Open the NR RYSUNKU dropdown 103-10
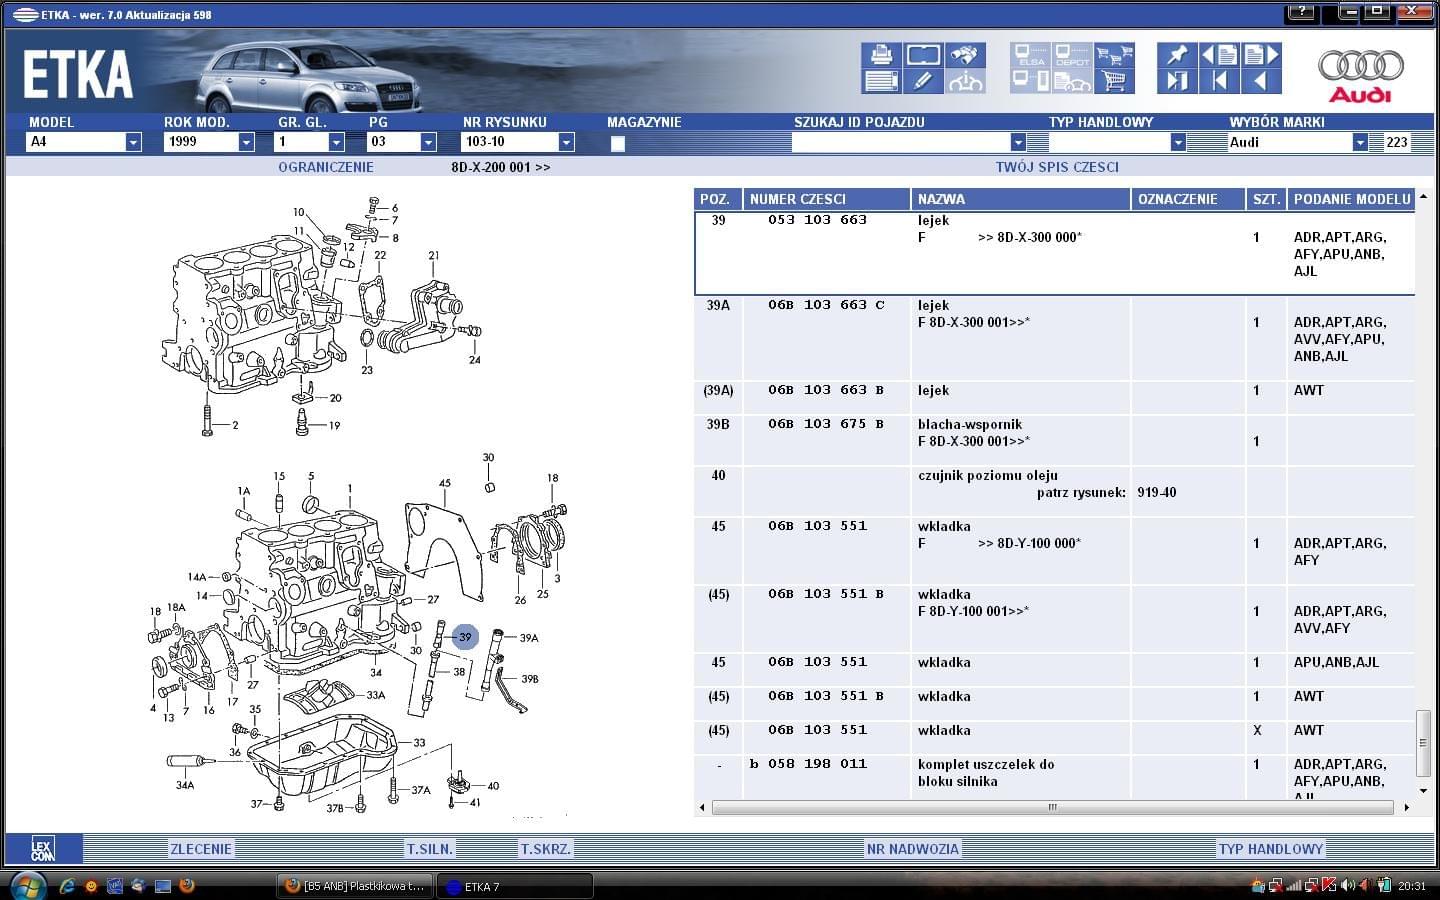 tap(566, 142)
